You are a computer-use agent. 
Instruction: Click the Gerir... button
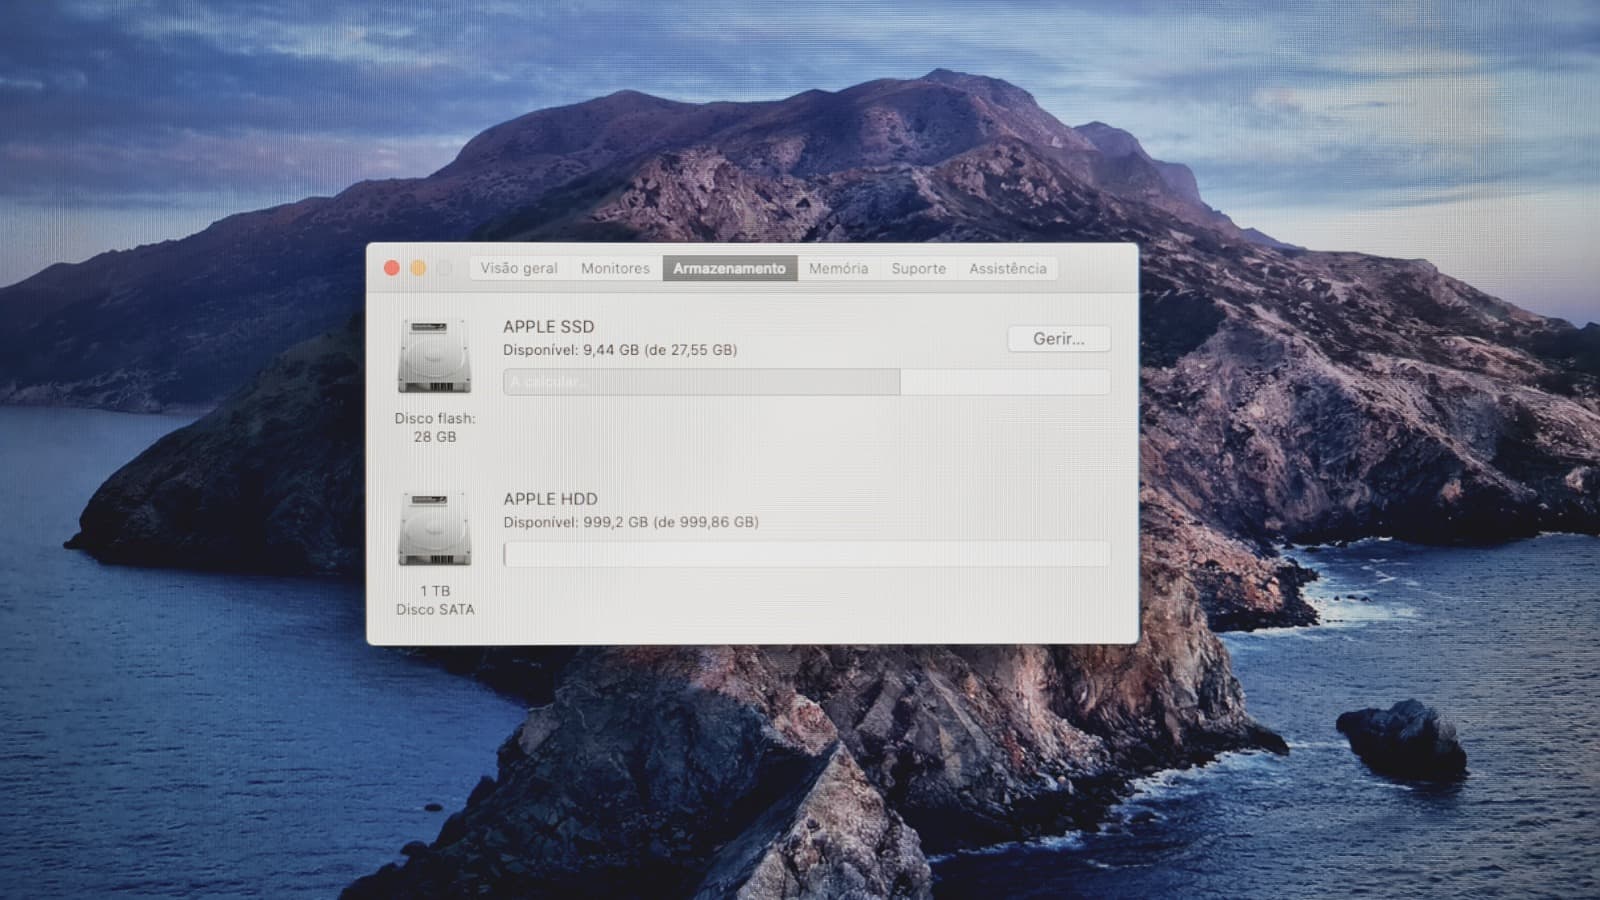(1059, 339)
